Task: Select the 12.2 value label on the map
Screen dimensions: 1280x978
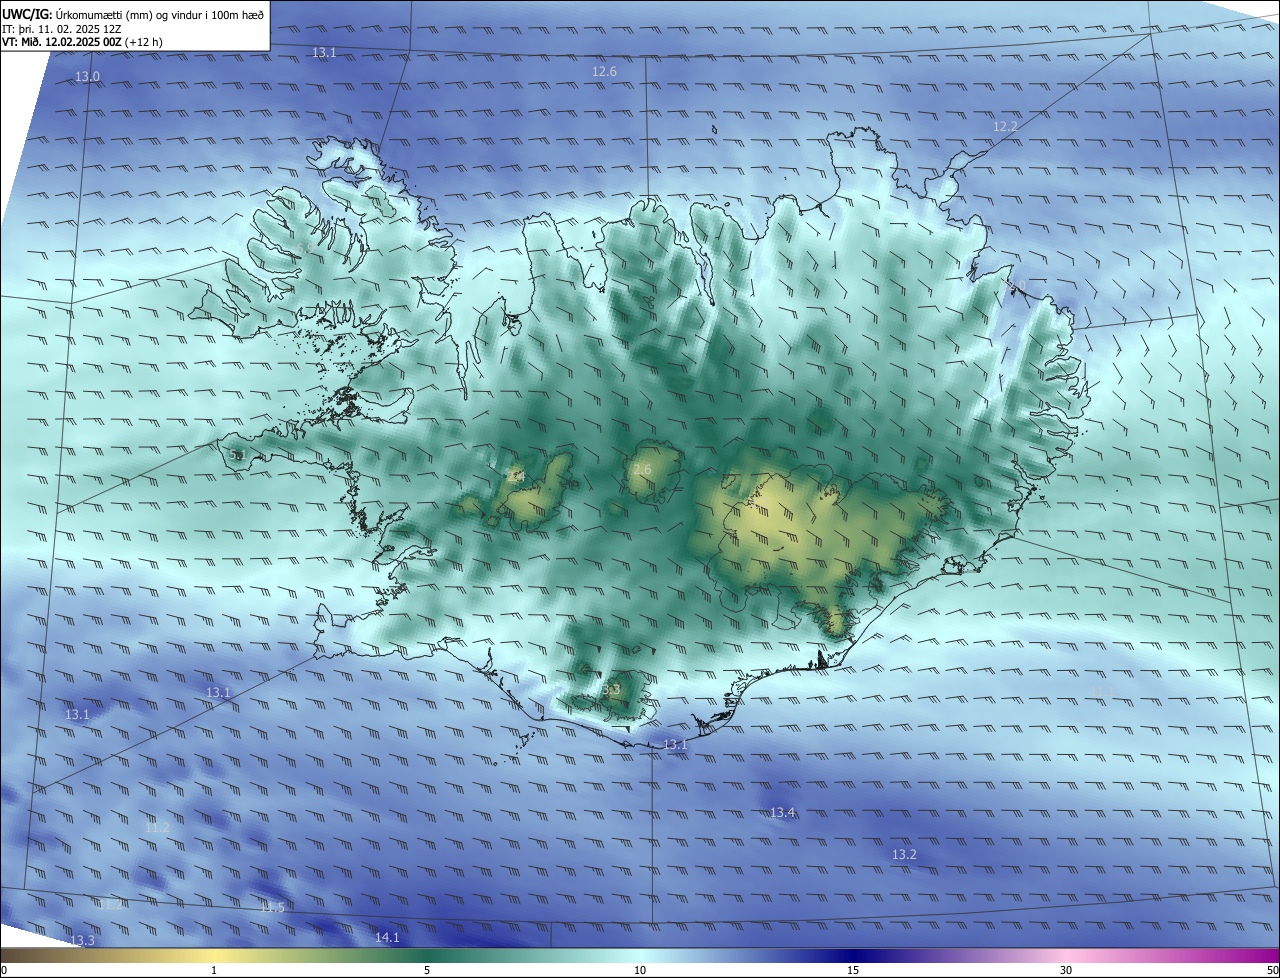Action: [x=1005, y=127]
